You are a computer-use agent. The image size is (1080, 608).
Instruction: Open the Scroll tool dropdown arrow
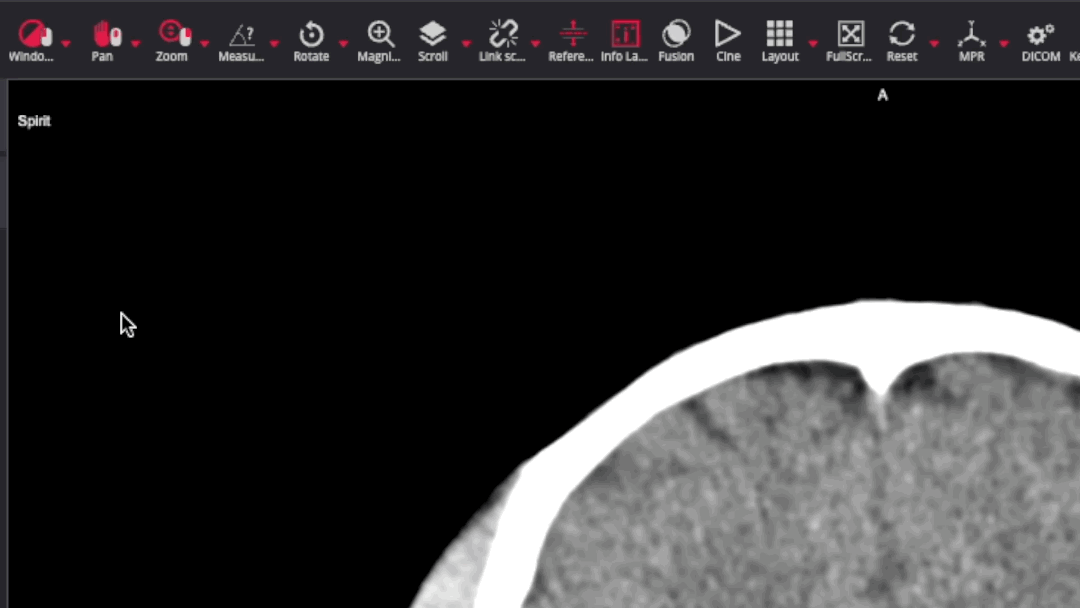[x=466, y=44]
